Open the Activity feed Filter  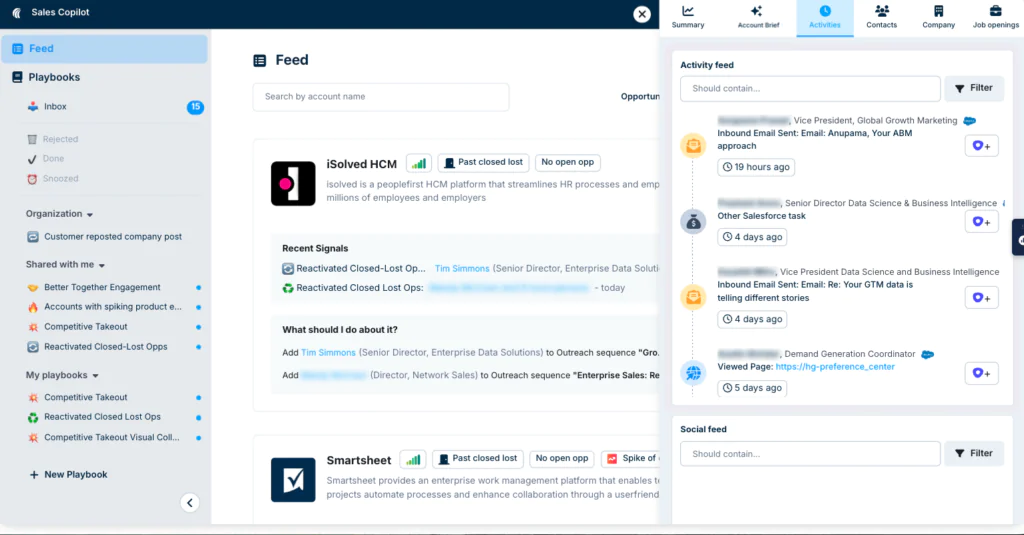pos(974,88)
